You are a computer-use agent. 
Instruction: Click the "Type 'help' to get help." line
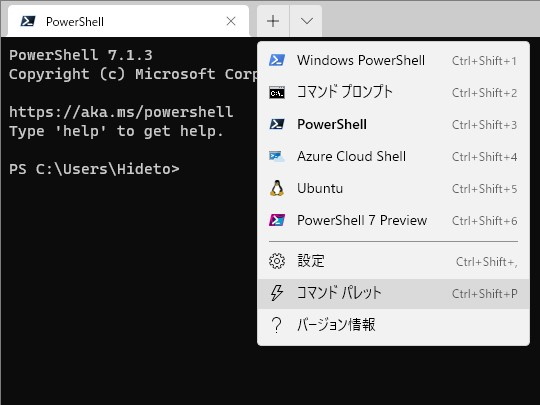(x=116, y=131)
